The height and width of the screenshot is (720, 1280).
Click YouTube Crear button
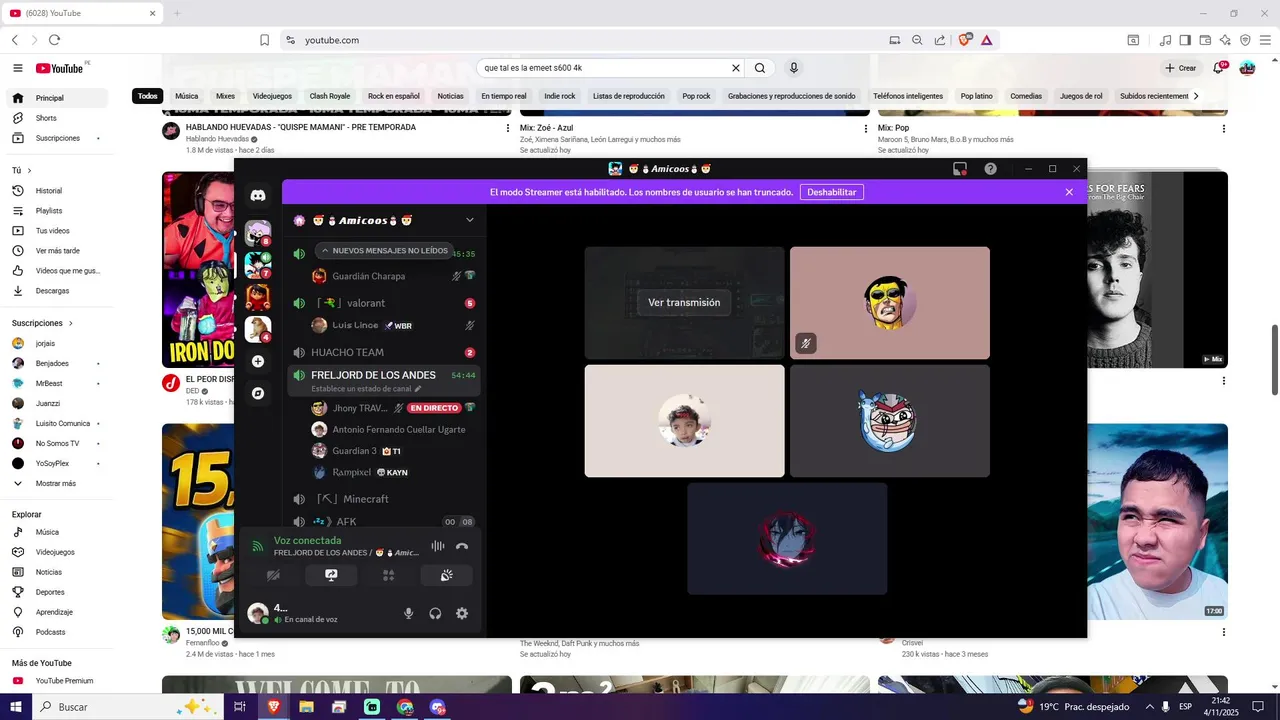coord(1181,68)
